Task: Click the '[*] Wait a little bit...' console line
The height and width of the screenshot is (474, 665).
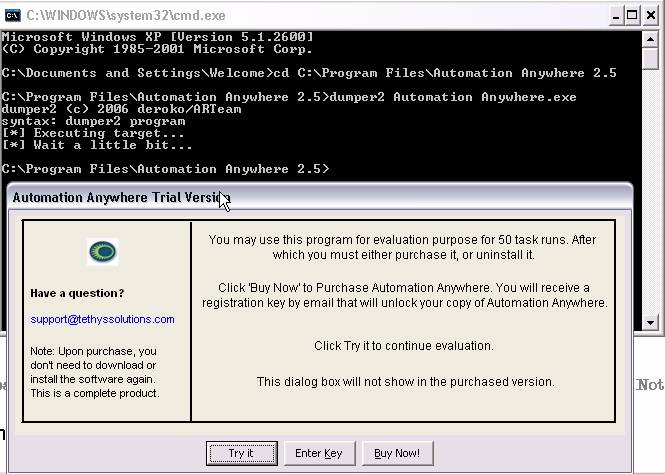Action: (97, 145)
